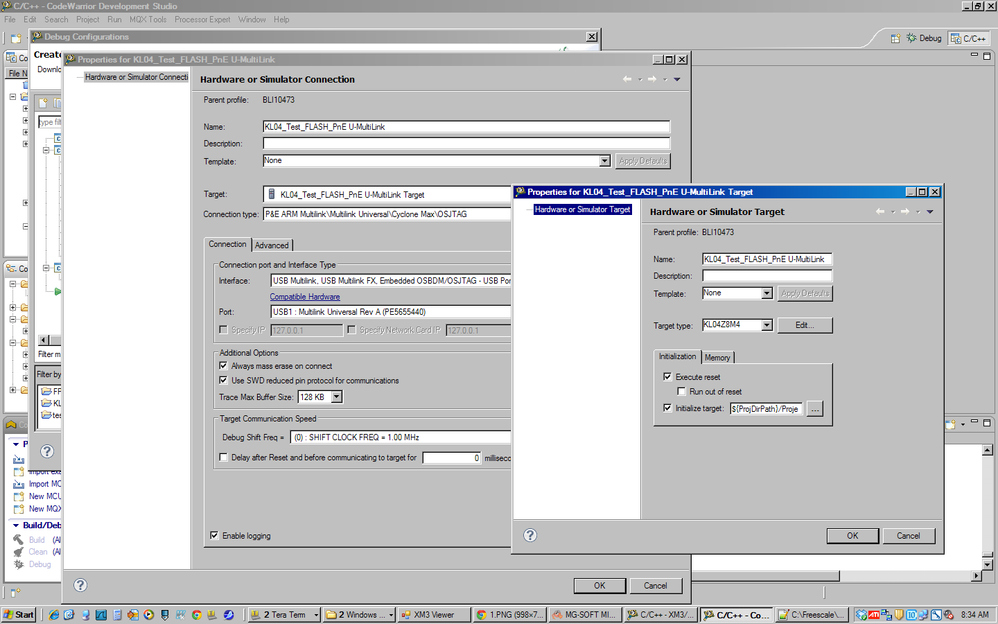The height and width of the screenshot is (624, 998).
Task: Enable Delay after Reset checkbox
Action: (223, 457)
